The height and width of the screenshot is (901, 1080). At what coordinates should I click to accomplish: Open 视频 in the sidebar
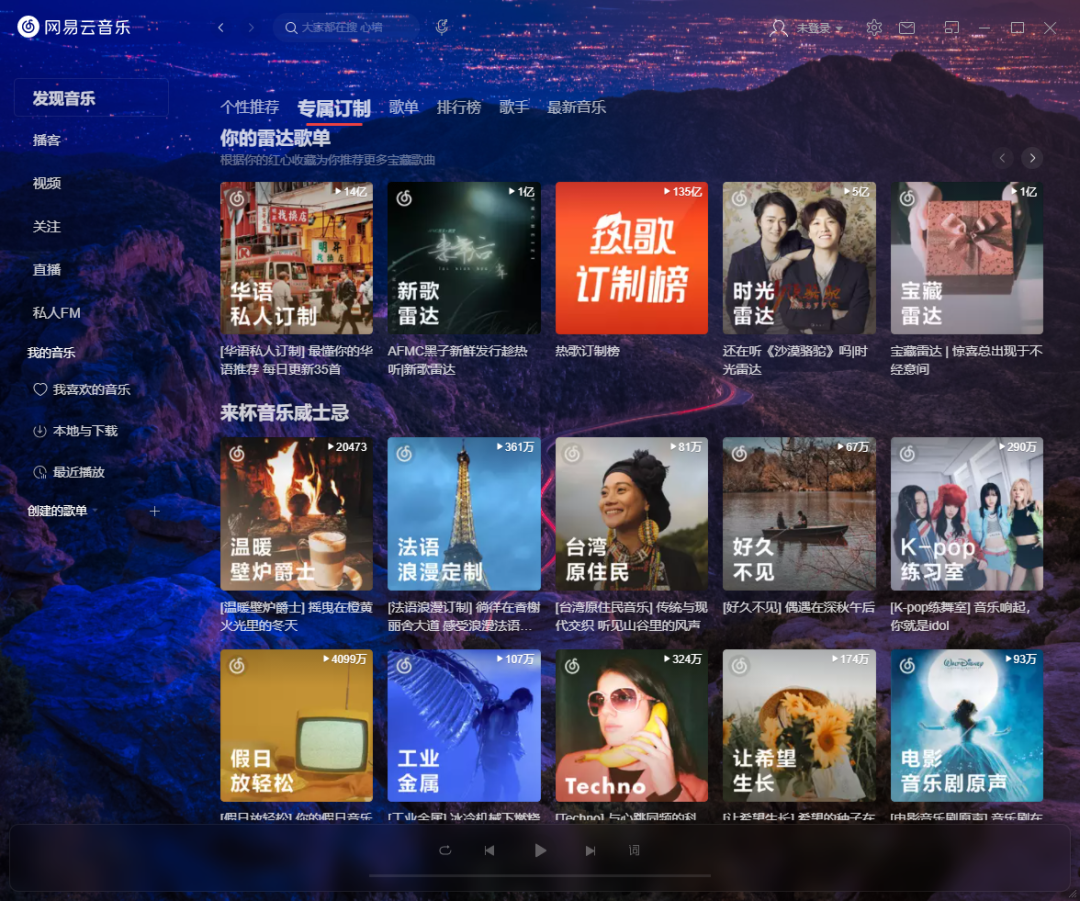pyautogui.click(x=47, y=183)
